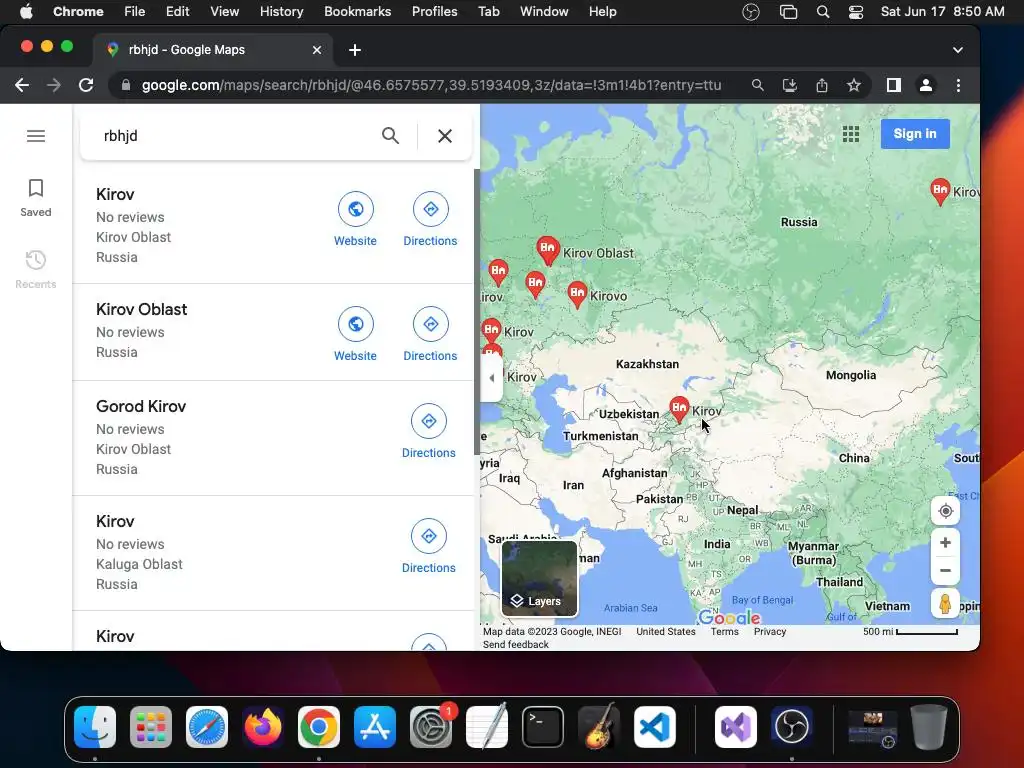Open the File menu
1024x768 pixels.
[x=135, y=12]
